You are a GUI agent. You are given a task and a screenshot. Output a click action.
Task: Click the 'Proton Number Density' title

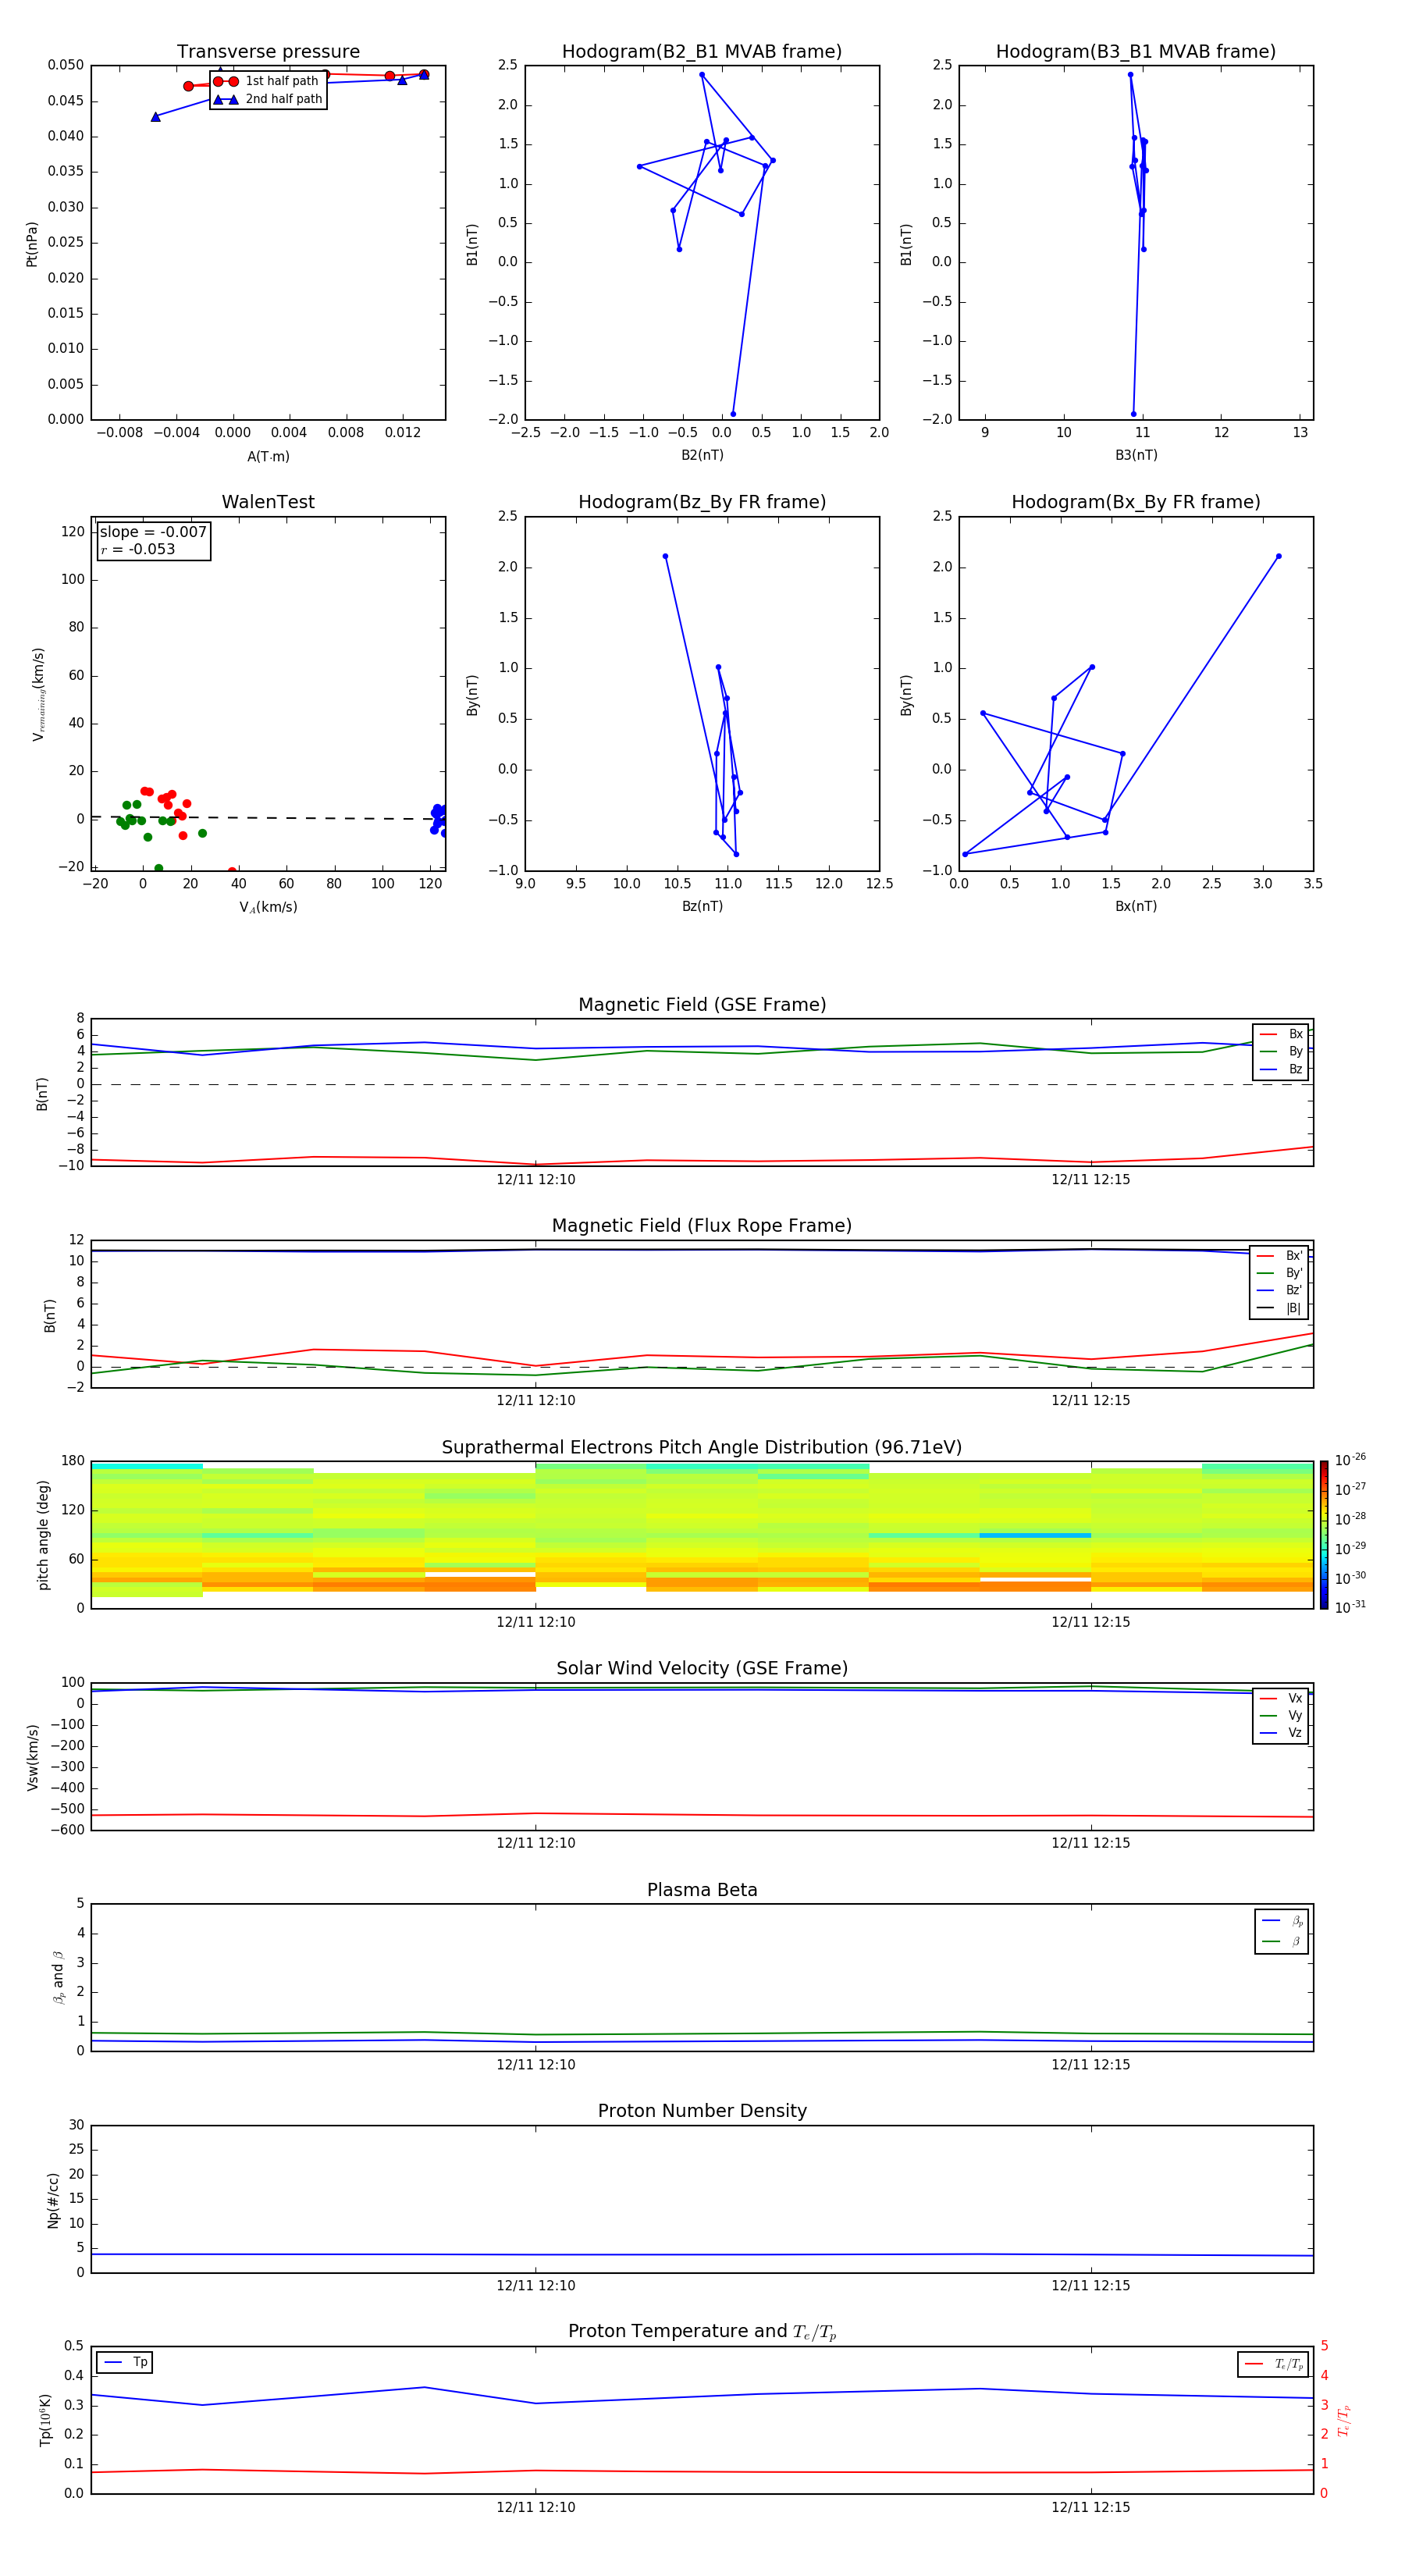pos(702,2111)
